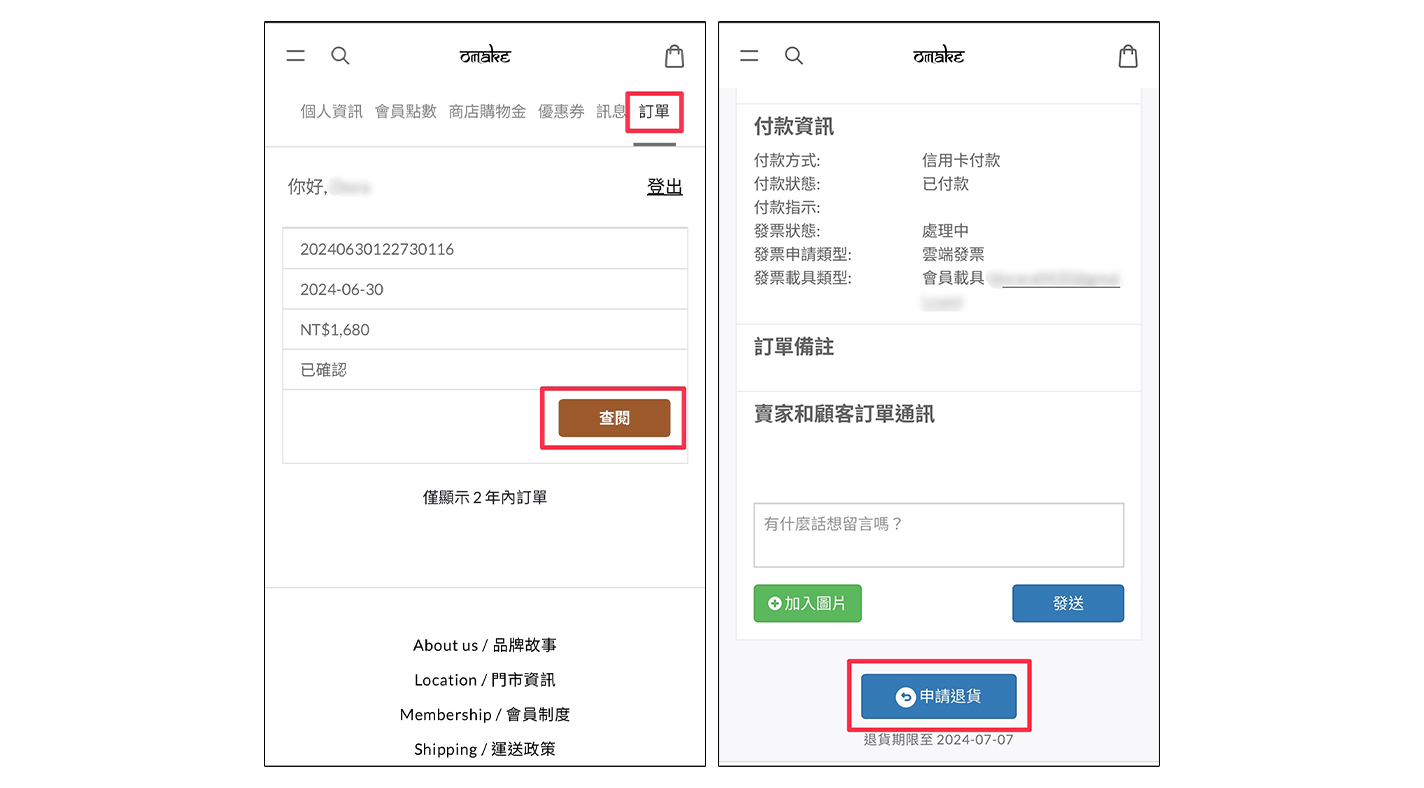Click the blue 發送 button
The image size is (1424, 788).
(x=1068, y=603)
